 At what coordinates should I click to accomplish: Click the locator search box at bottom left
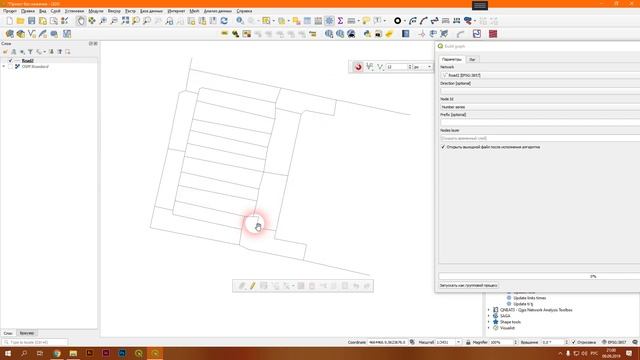click(x=35, y=342)
